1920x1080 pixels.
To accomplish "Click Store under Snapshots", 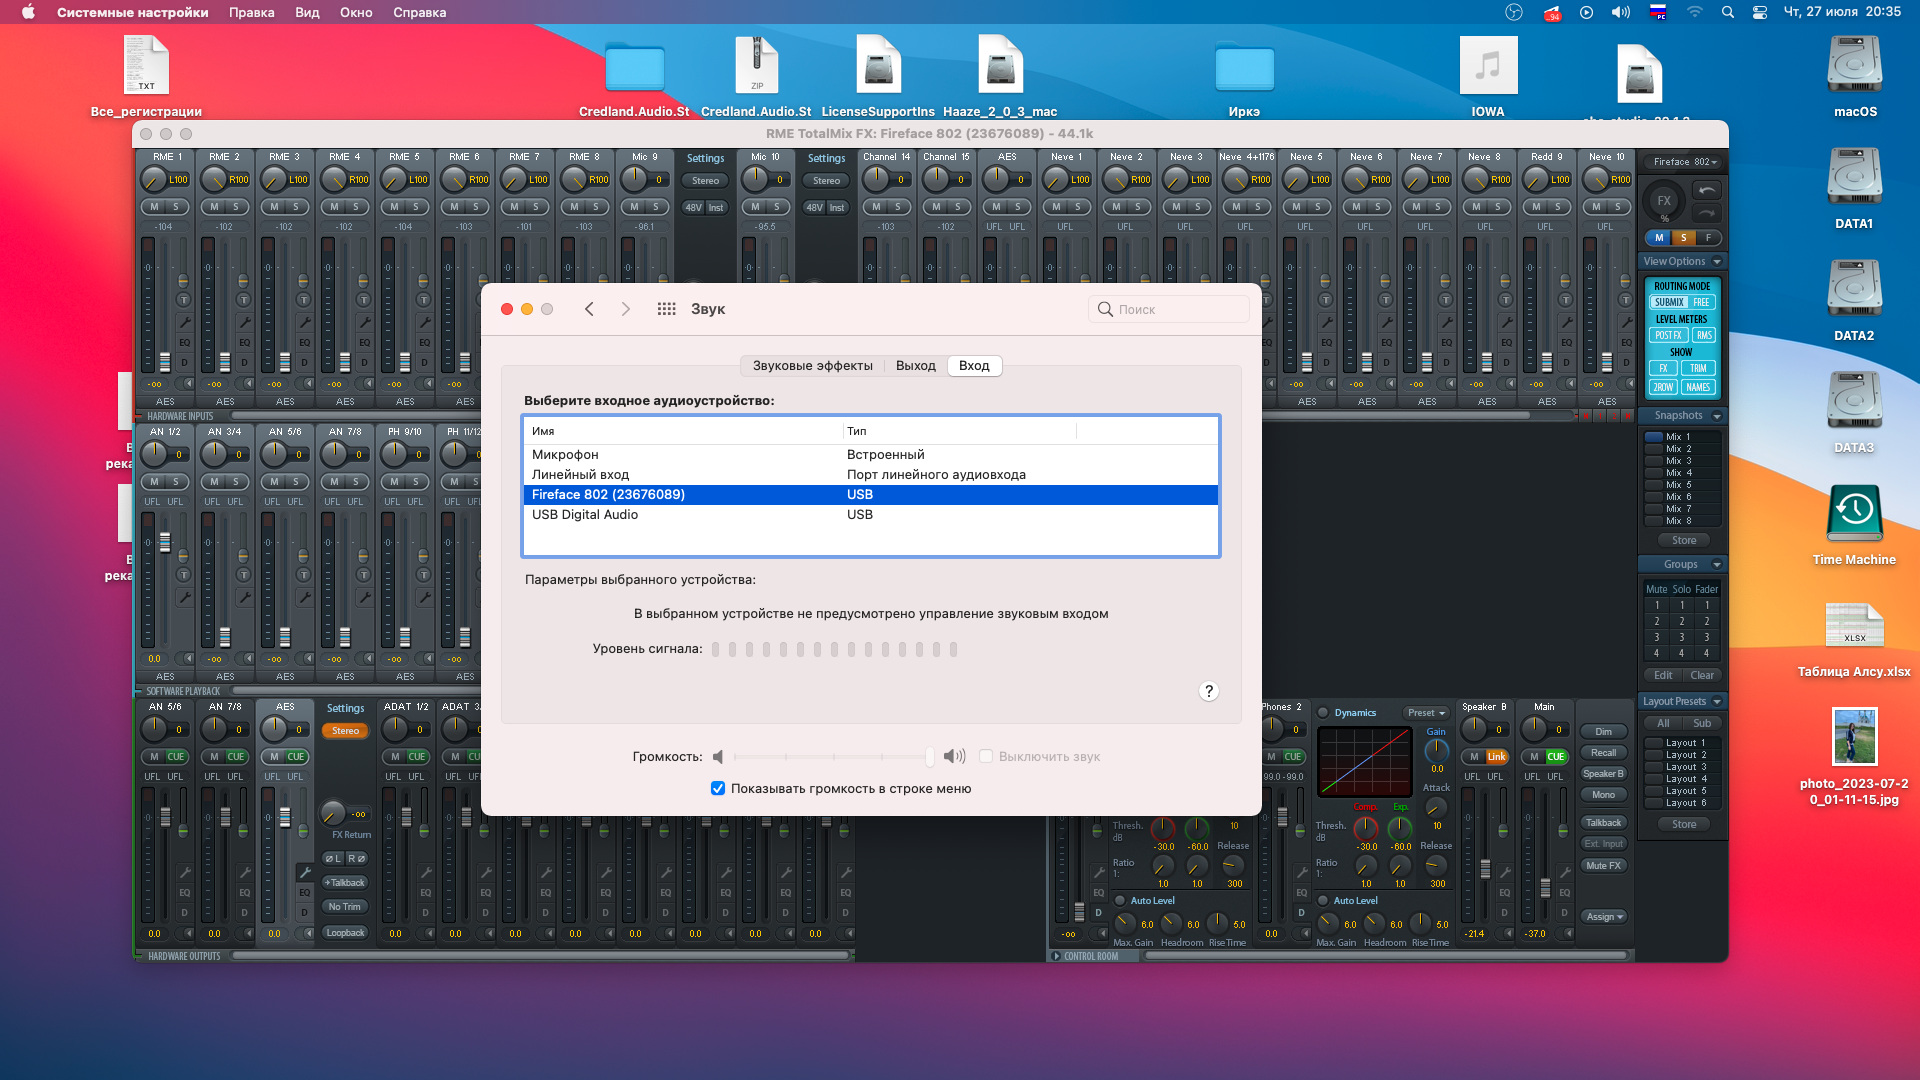I will [1684, 541].
